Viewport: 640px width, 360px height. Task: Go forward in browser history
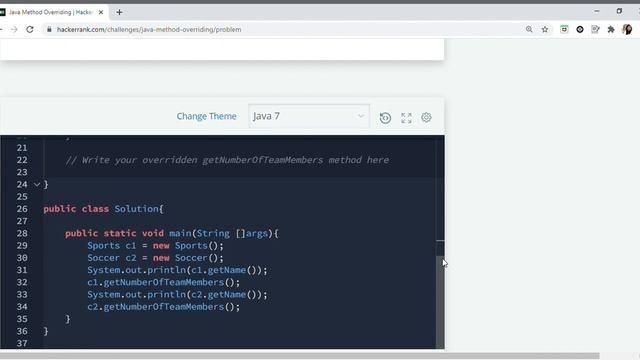click(x=14, y=29)
